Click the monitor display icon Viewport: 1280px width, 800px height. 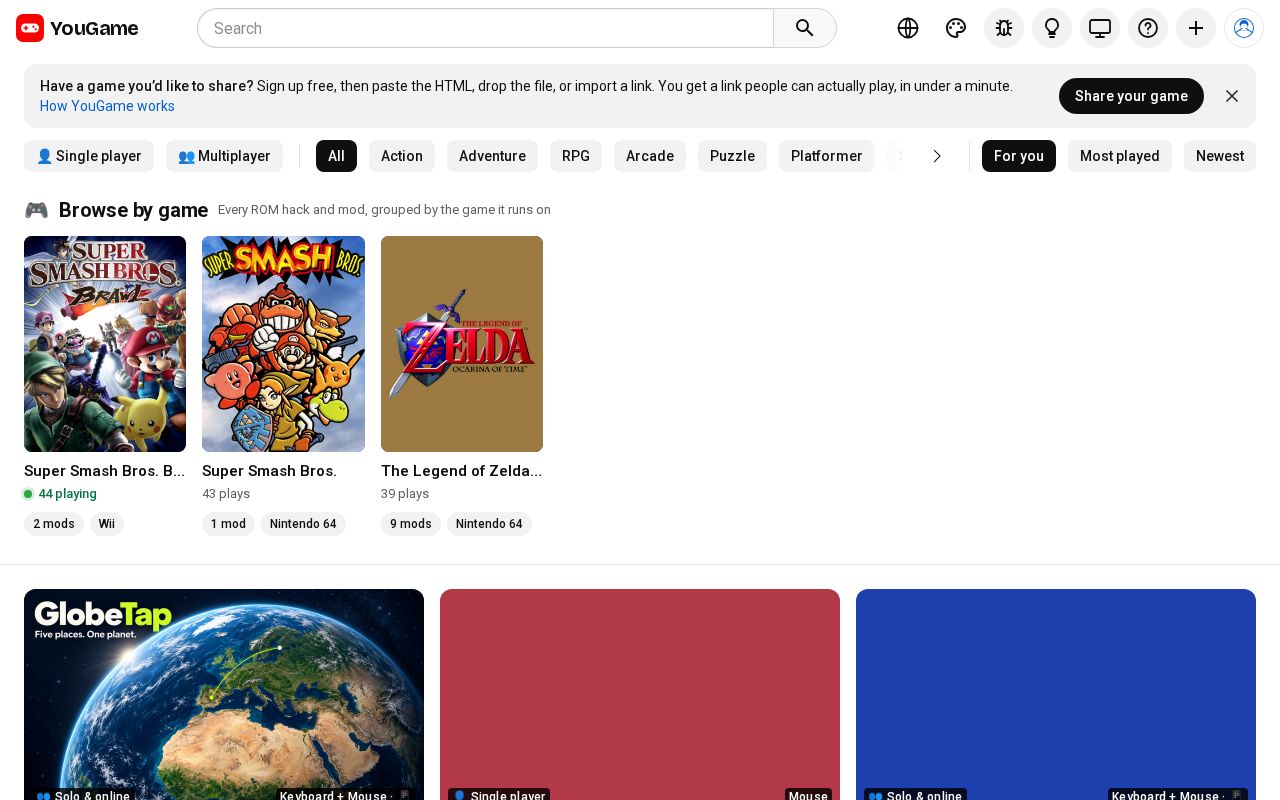point(1100,28)
